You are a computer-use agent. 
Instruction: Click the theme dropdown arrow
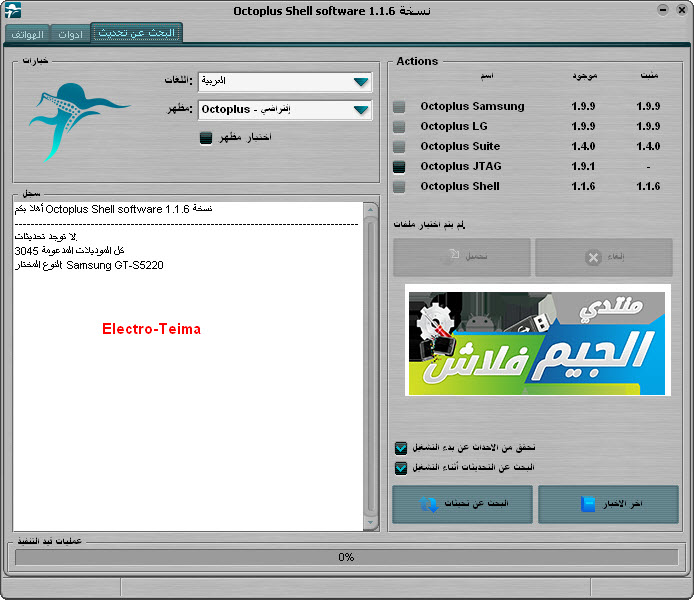point(361,110)
